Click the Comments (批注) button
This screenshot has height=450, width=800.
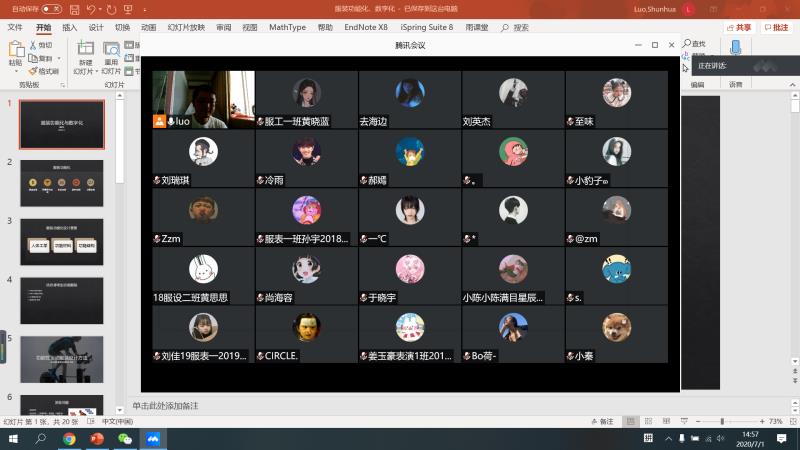pos(778,28)
